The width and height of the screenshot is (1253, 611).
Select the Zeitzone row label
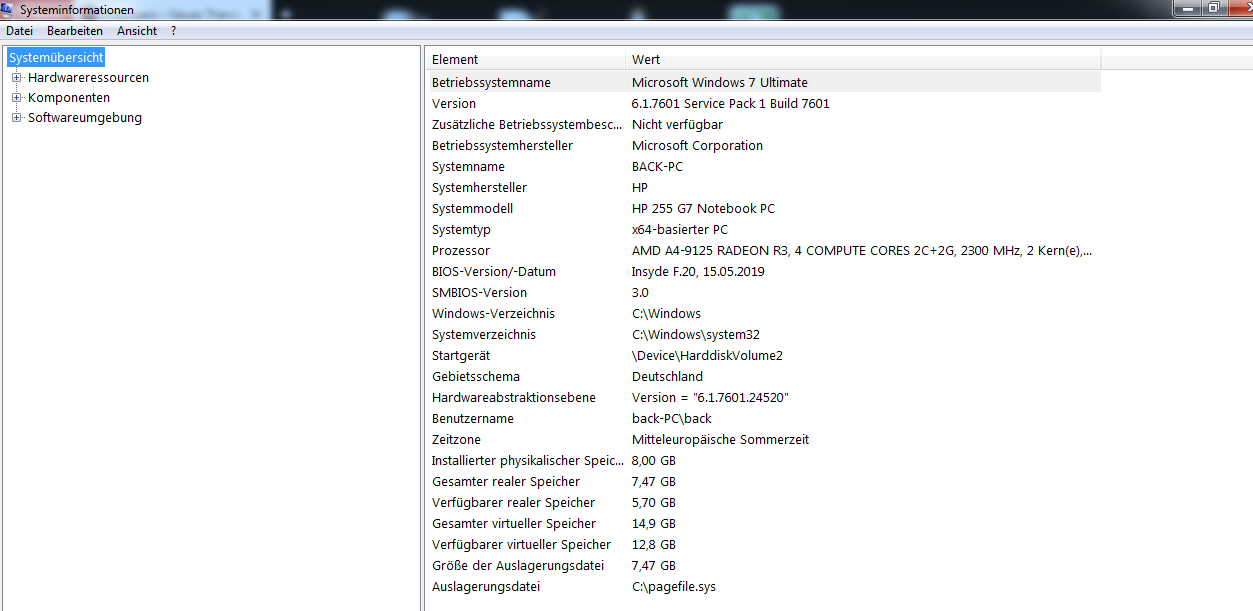coord(456,439)
